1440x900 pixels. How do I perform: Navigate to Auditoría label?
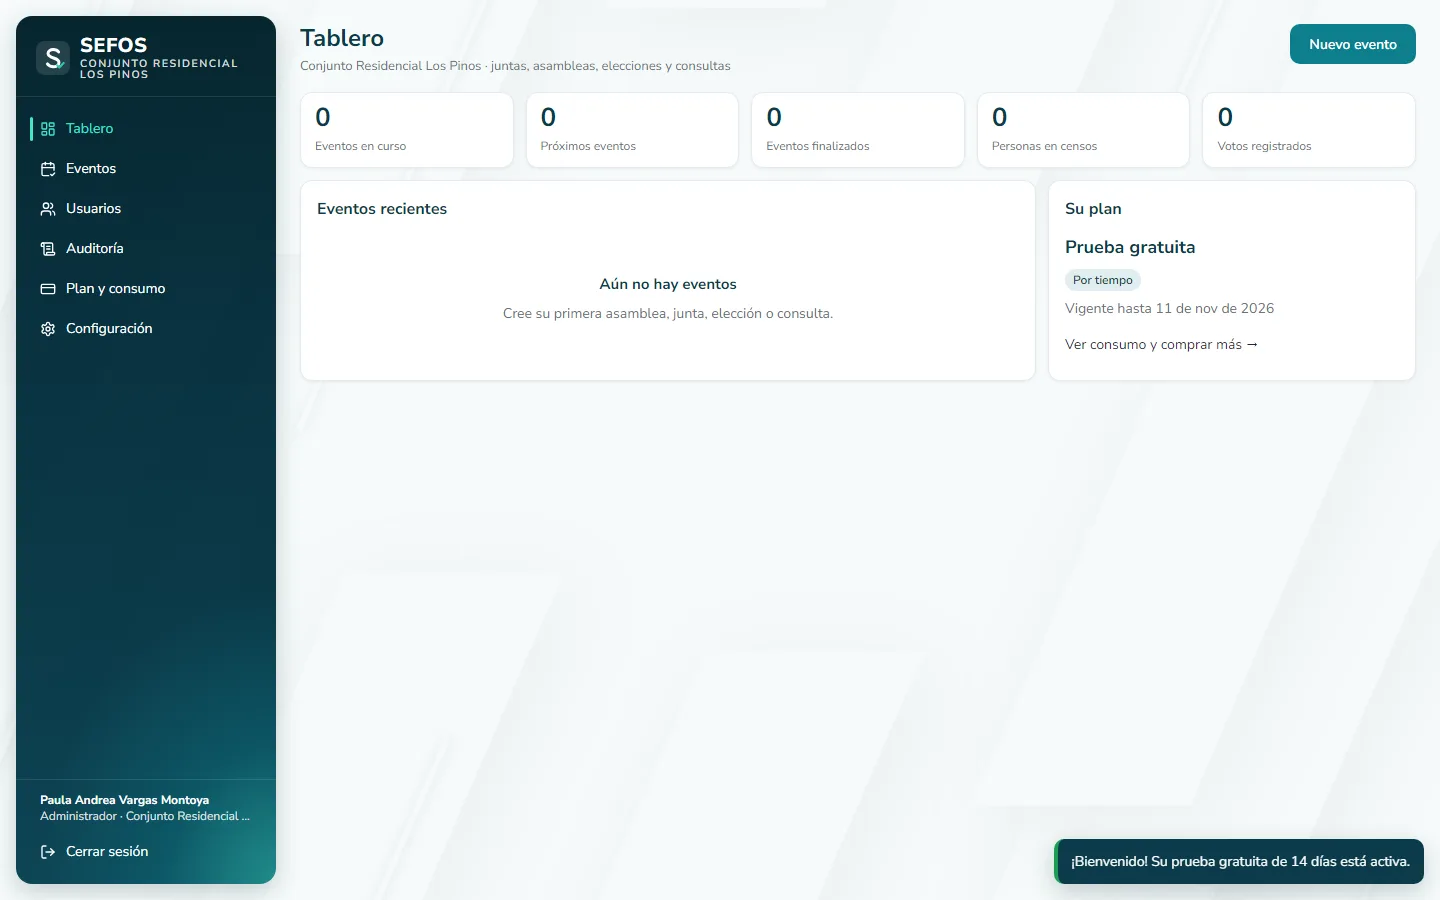click(95, 249)
